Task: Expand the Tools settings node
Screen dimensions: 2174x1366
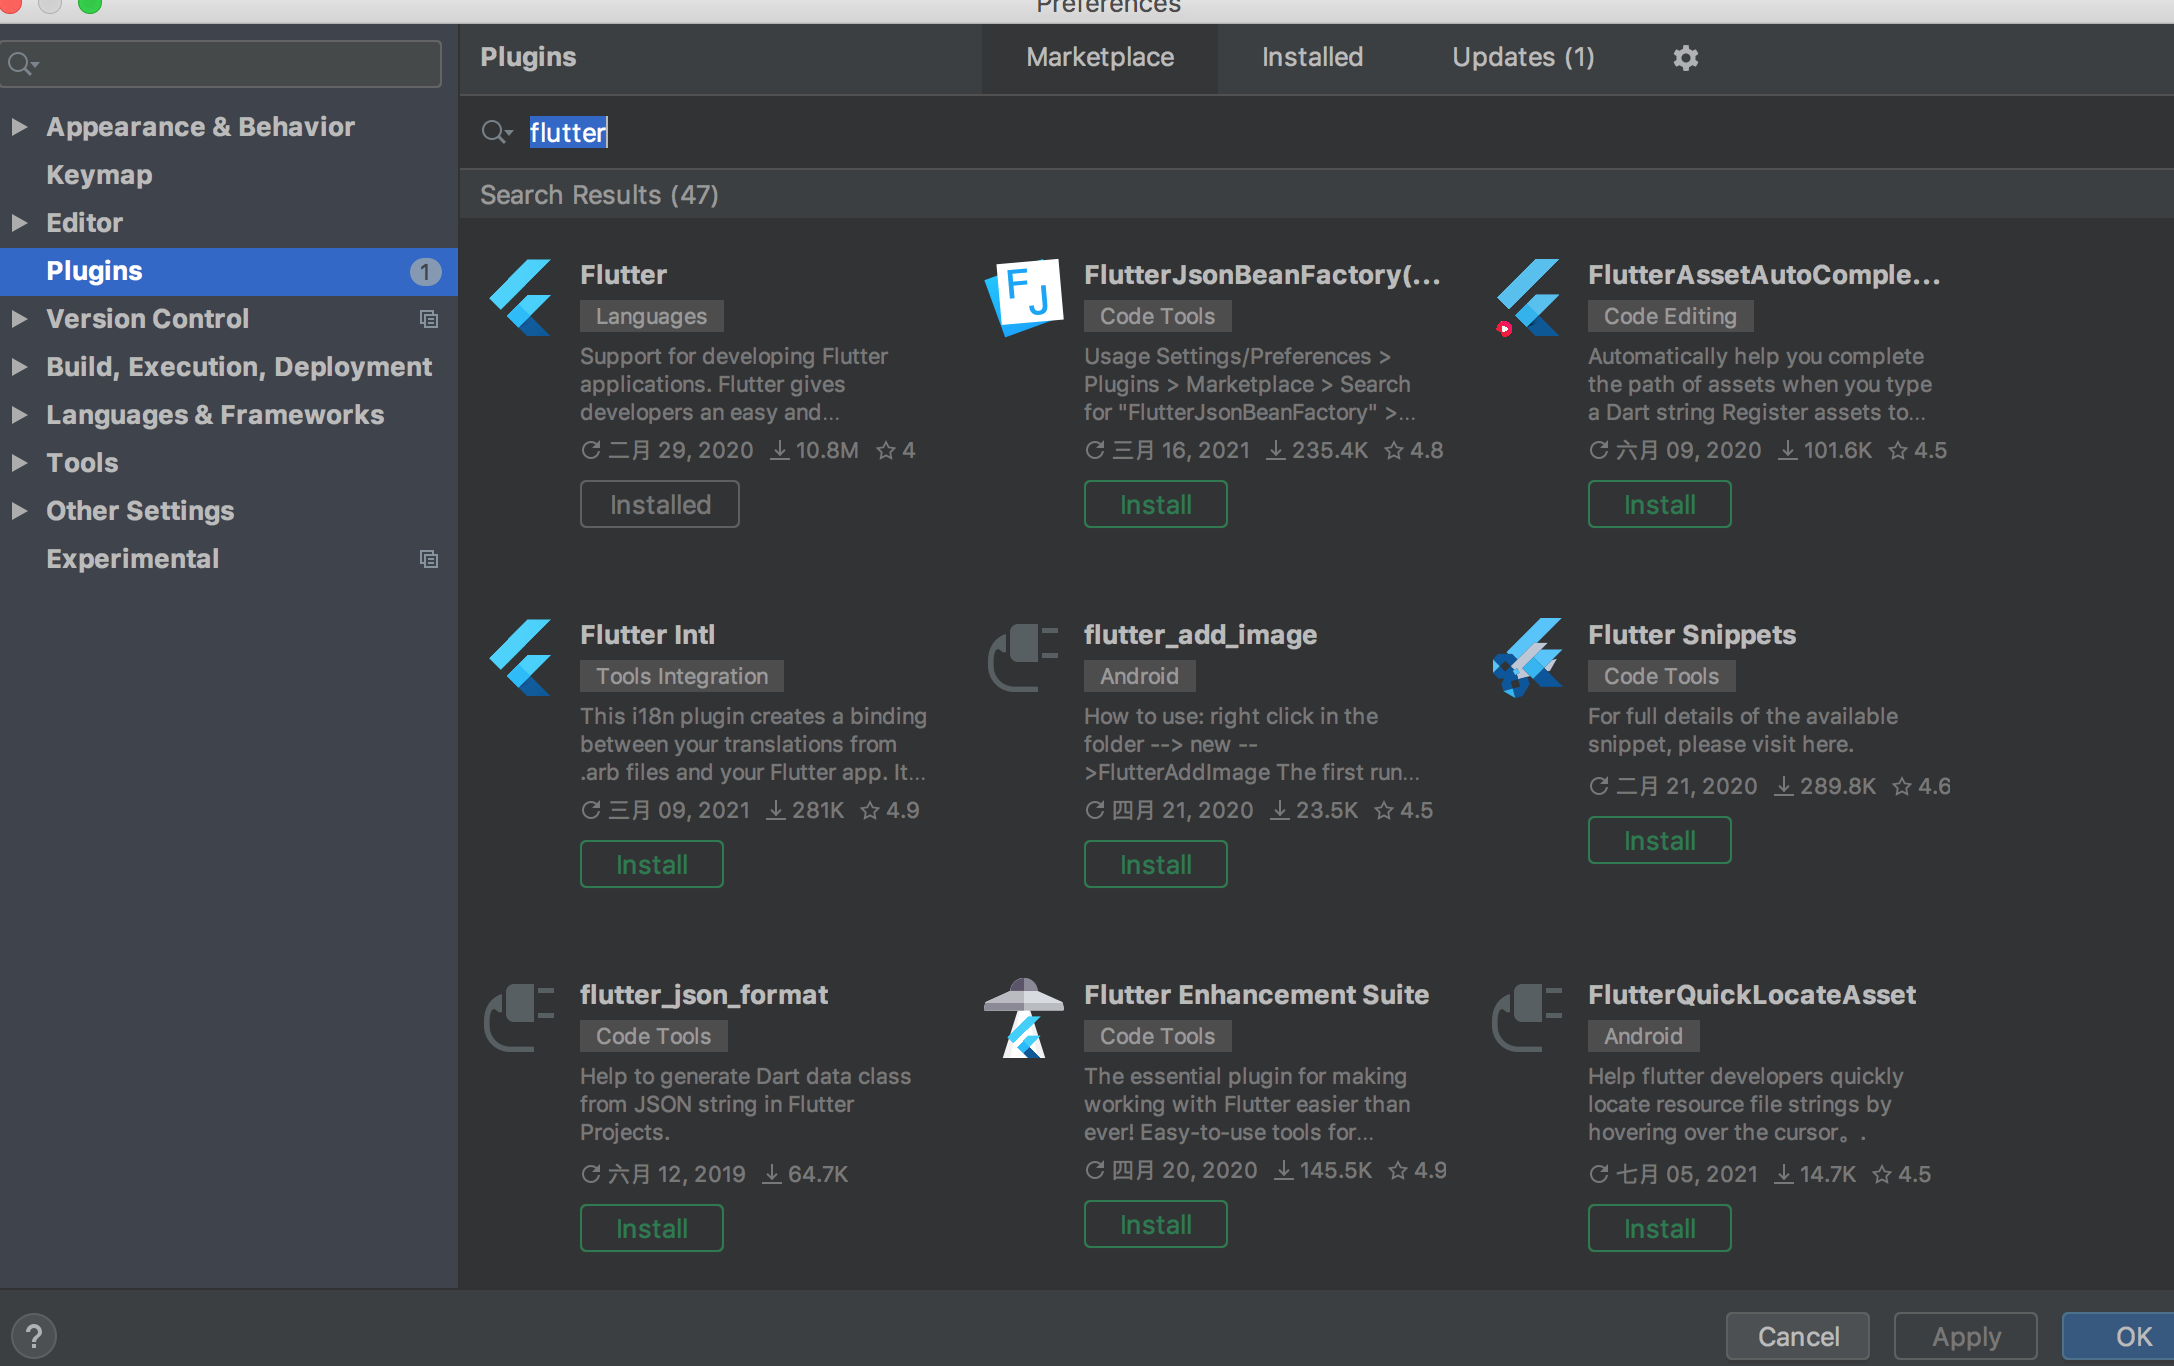Action: (19, 463)
